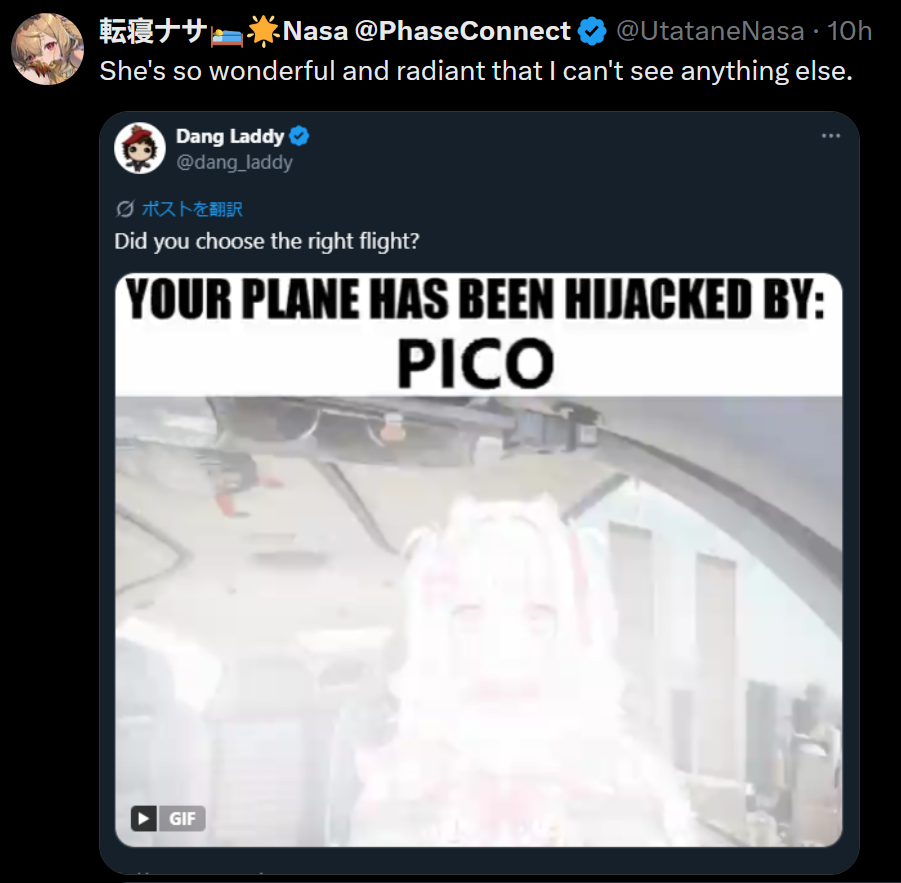The height and width of the screenshot is (883, 901).
Task: Click the translate post icon
Action: [125, 209]
